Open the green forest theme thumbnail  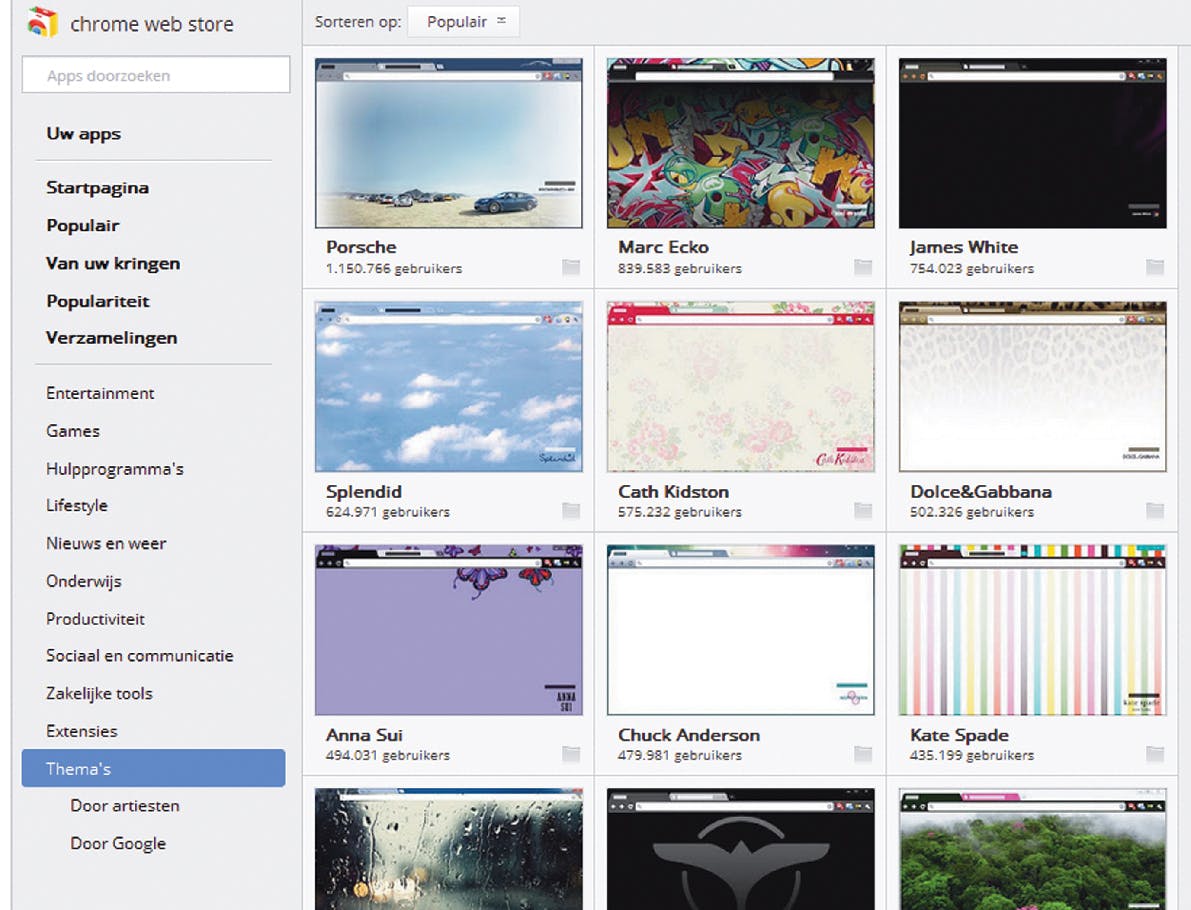1032,848
